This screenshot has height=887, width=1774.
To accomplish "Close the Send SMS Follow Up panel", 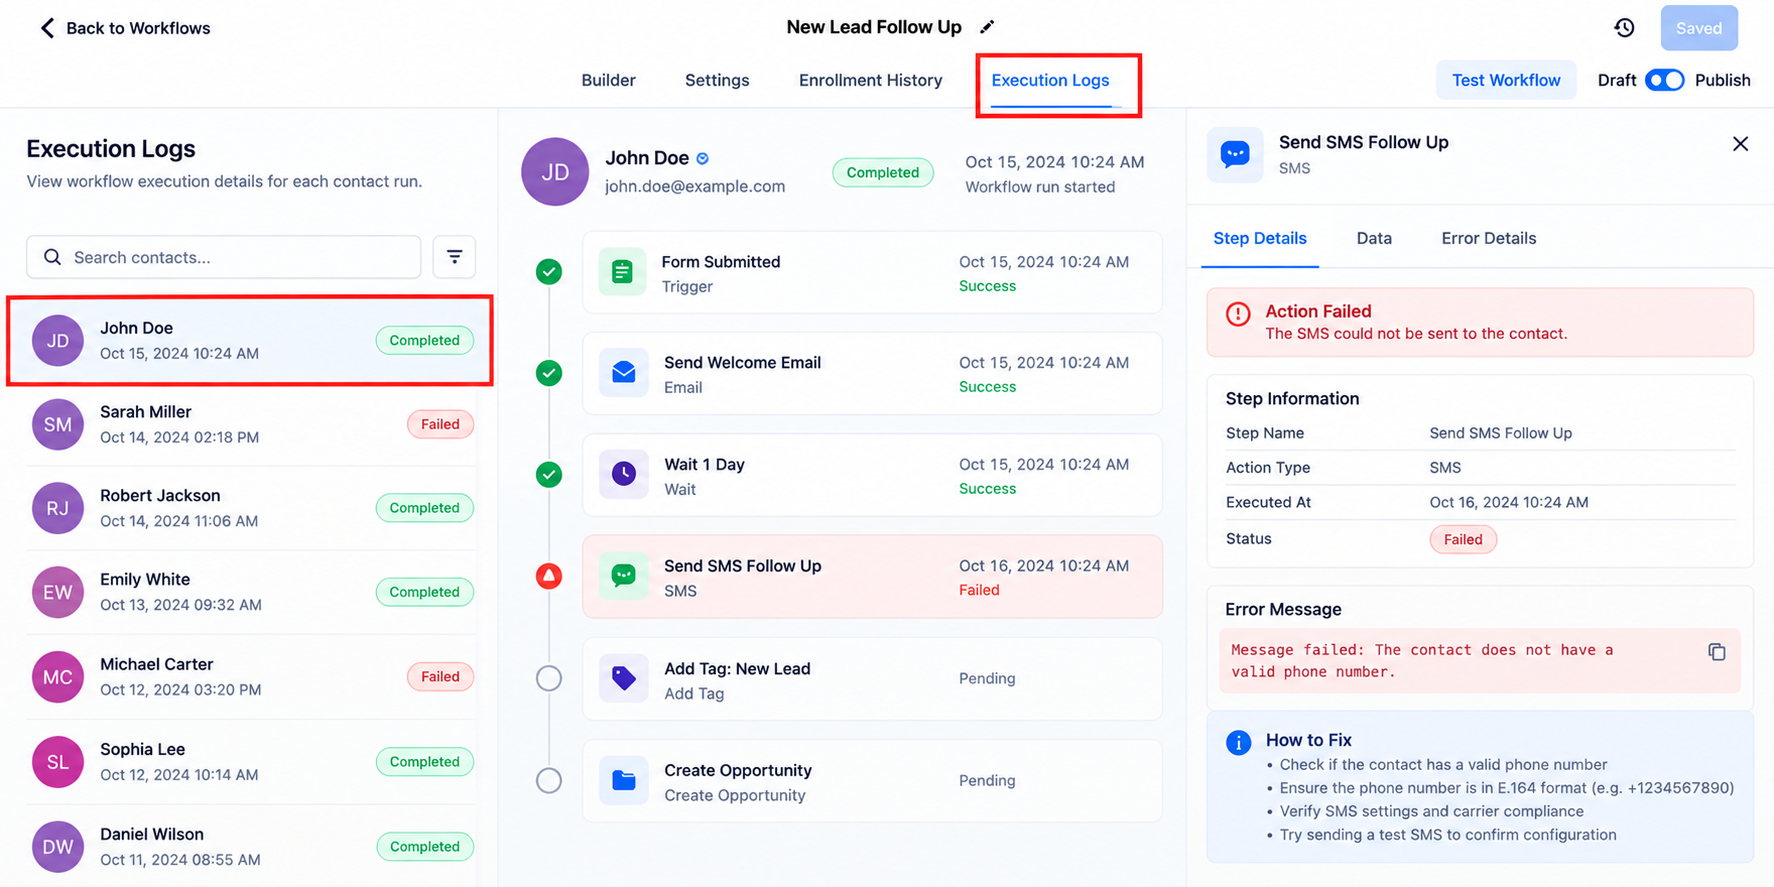I will click(1740, 144).
